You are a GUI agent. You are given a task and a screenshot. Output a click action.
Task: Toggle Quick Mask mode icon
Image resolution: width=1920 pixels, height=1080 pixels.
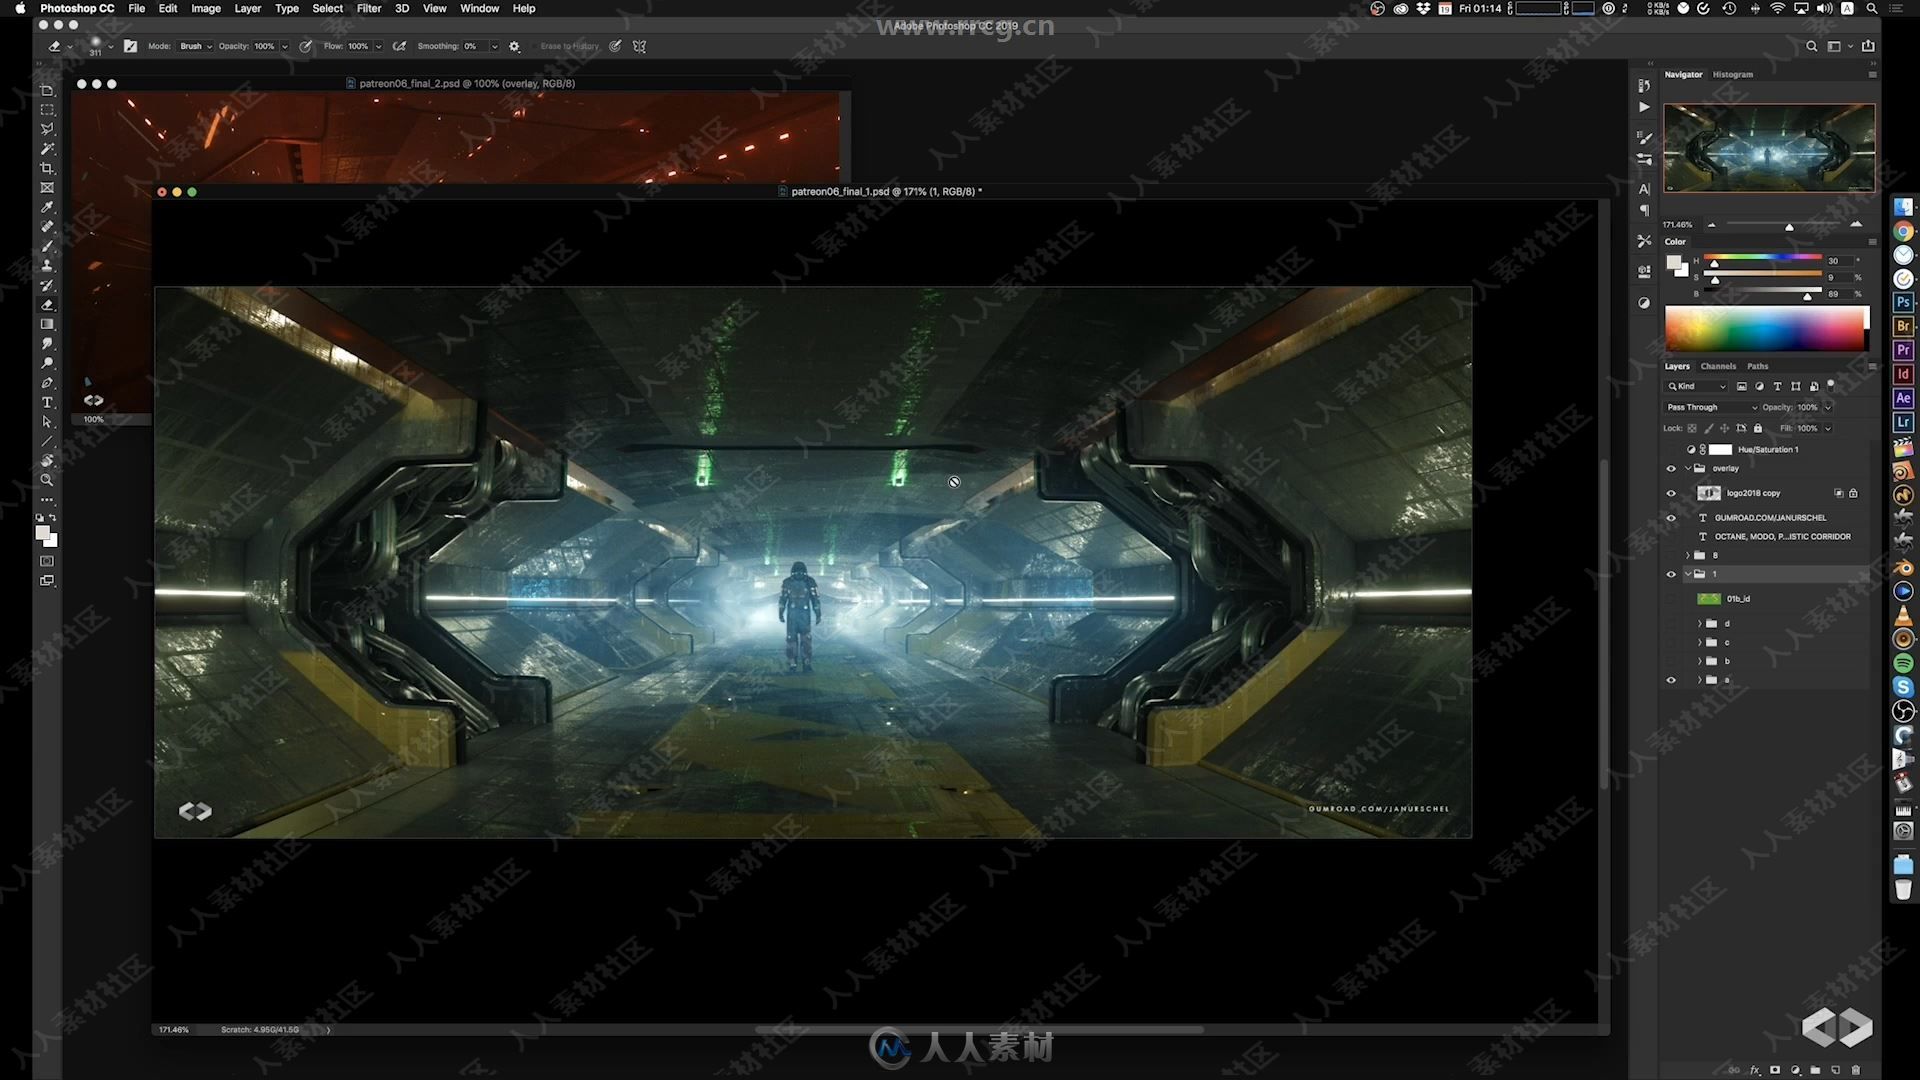[47, 561]
